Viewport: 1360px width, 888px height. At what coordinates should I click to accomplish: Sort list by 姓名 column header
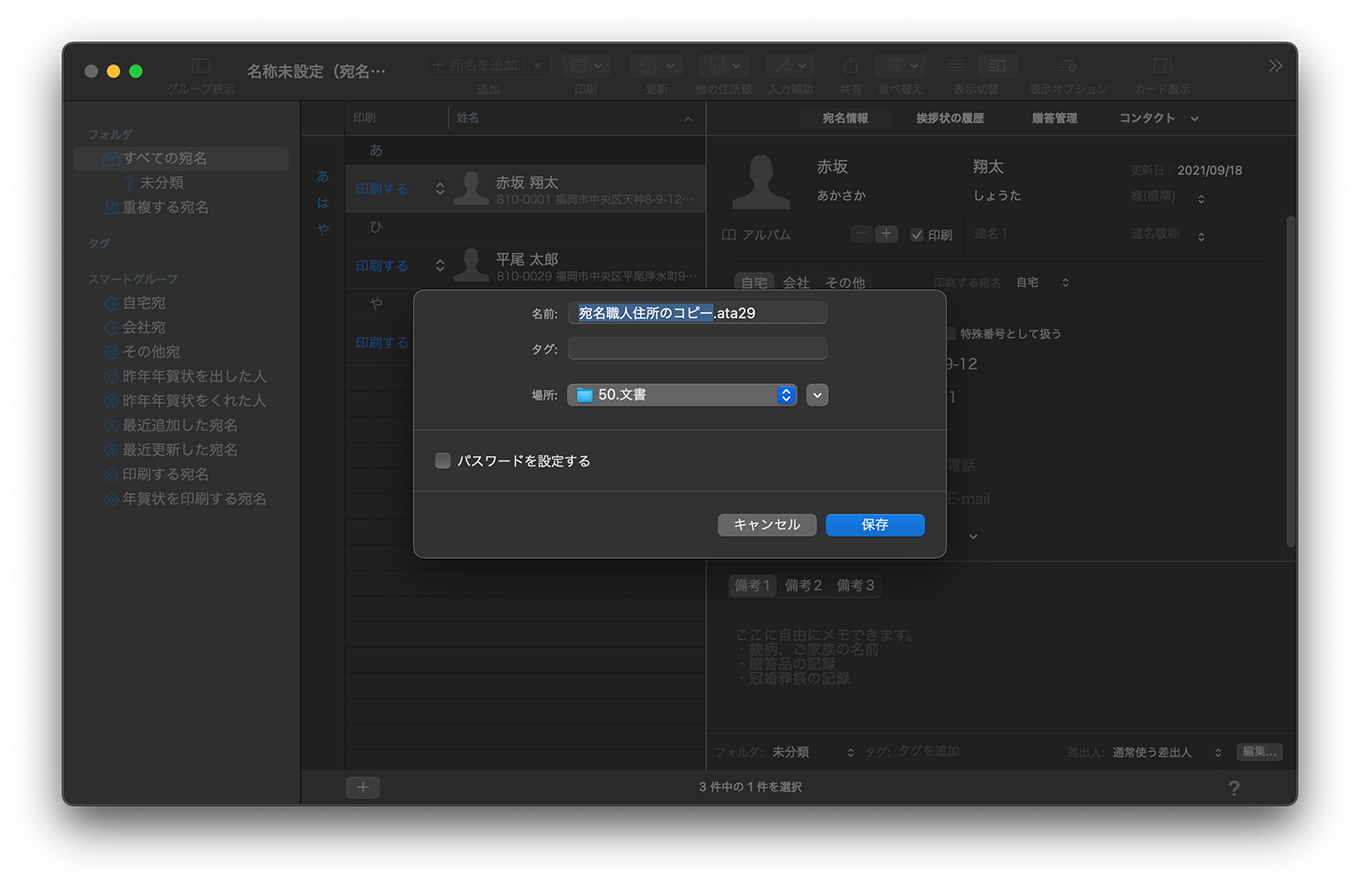point(575,118)
